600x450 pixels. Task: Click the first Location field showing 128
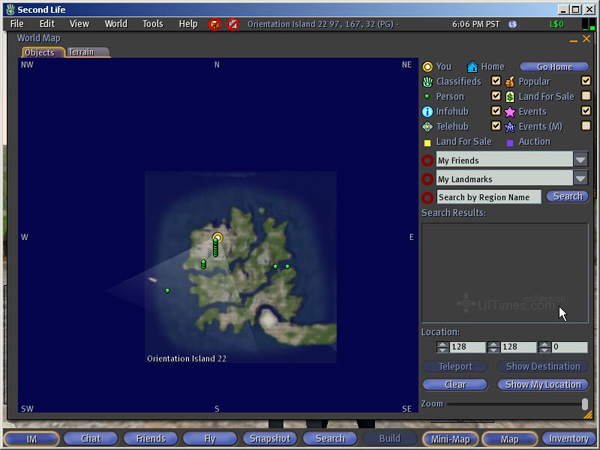tap(467, 347)
